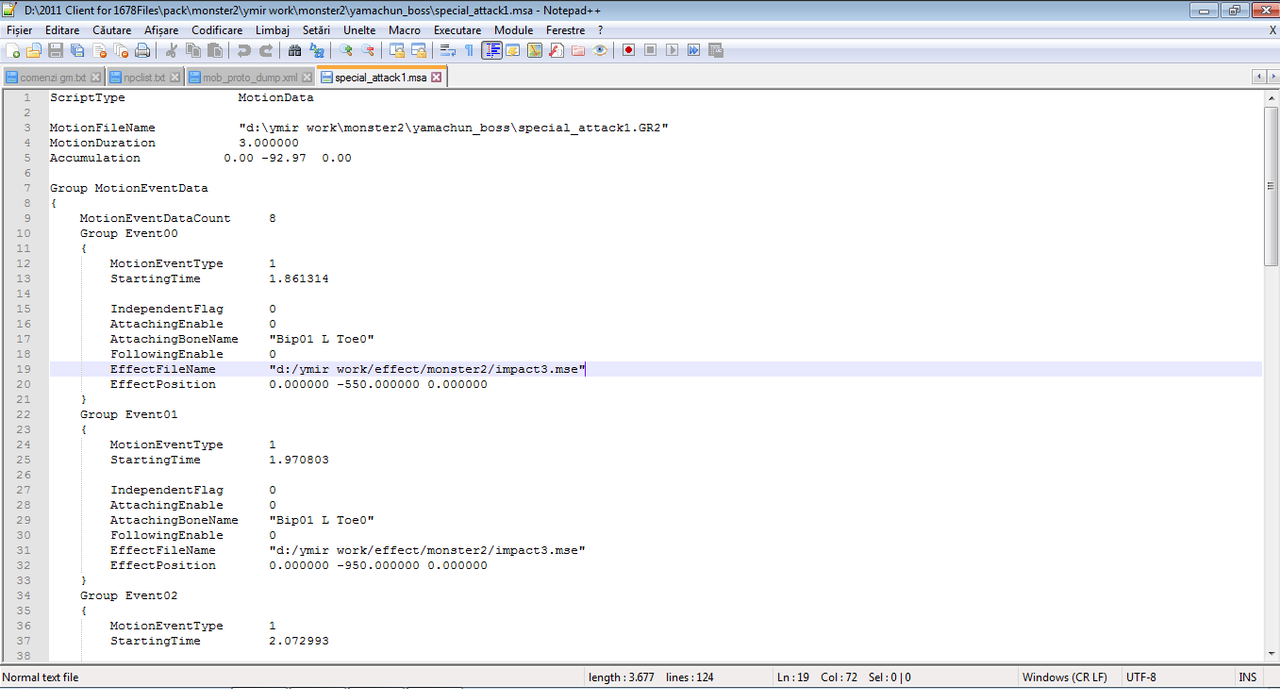Switch to the mob_proto_dump.xml tab
1280x689 pixels.
pos(250,77)
